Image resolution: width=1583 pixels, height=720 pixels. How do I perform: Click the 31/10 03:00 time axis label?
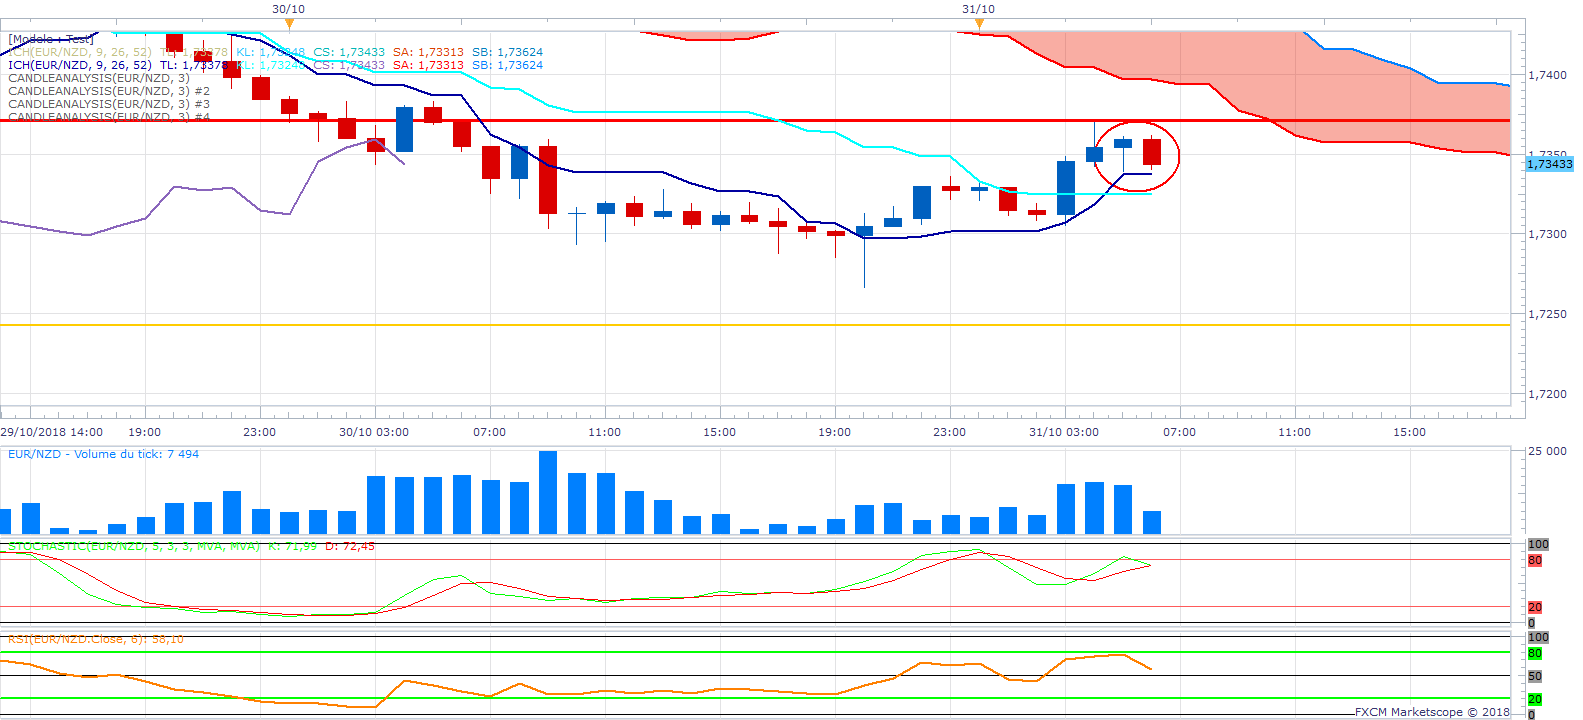click(x=1064, y=432)
